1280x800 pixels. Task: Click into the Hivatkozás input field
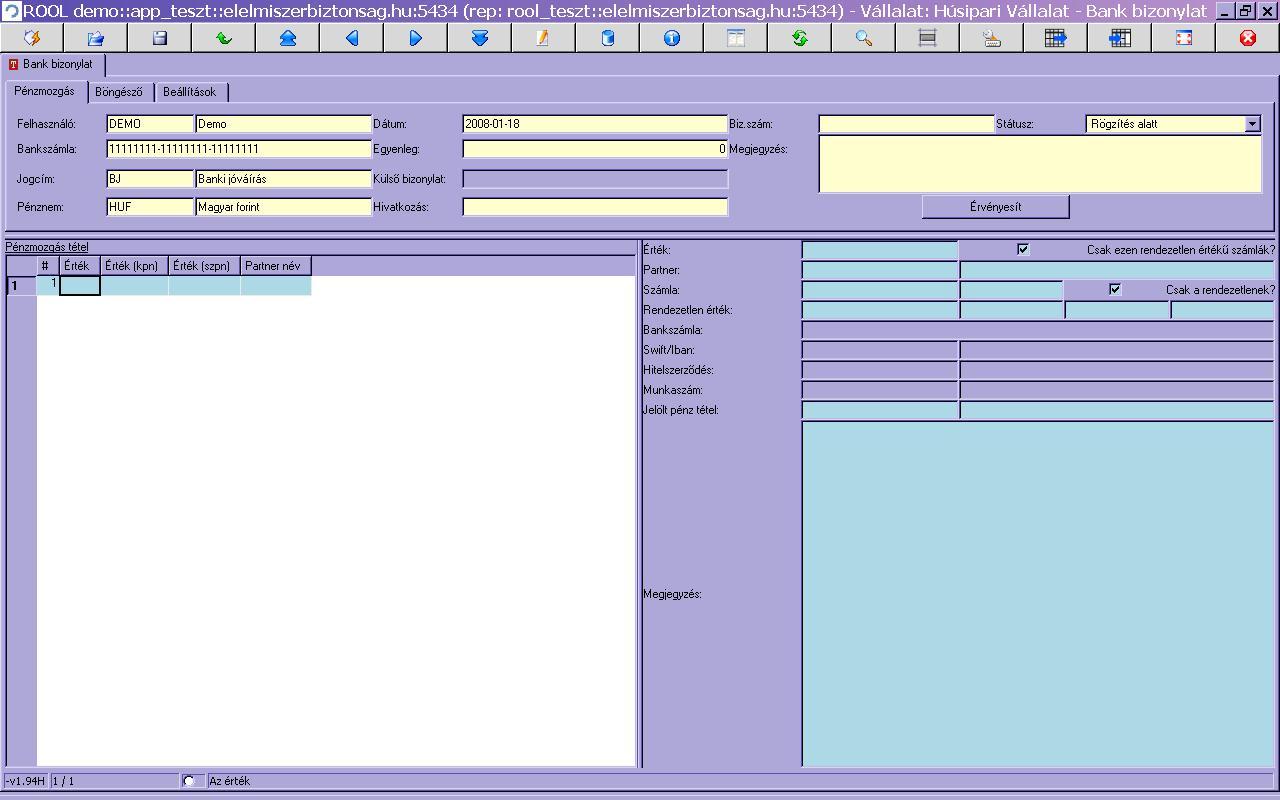point(595,207)
